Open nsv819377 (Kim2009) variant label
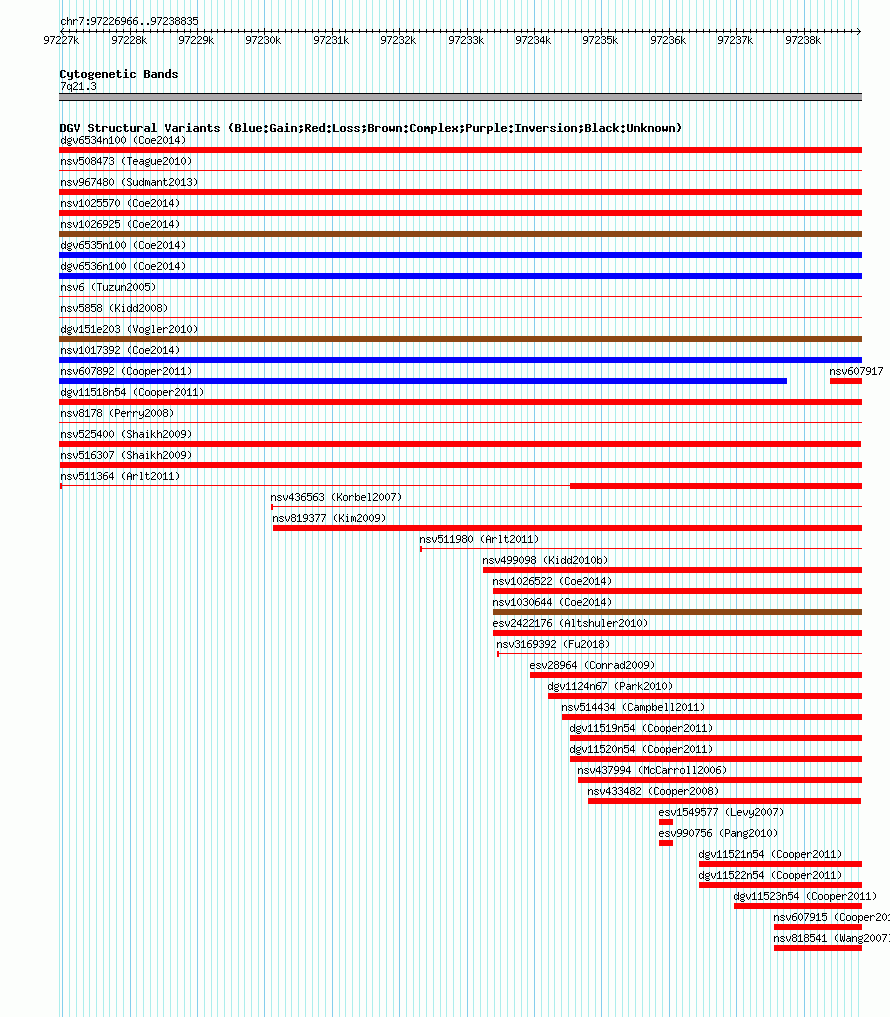890x1017 pixels. pos(329,518)
